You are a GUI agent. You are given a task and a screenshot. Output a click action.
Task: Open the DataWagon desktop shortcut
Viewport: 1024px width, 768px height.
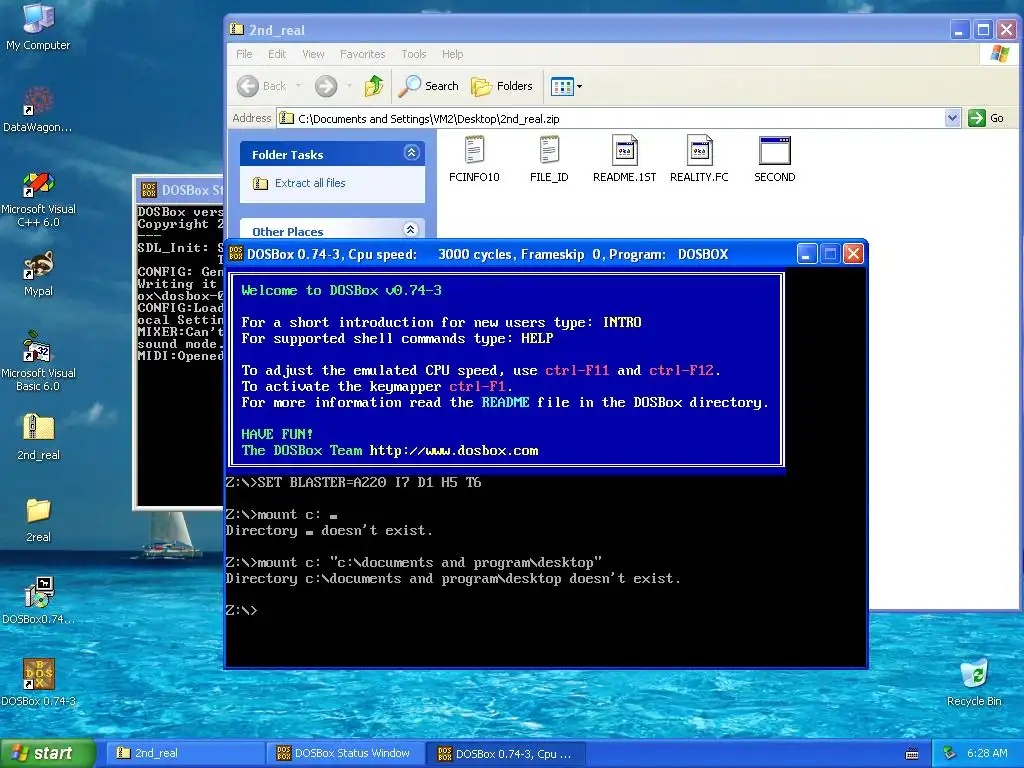(38, 110)
